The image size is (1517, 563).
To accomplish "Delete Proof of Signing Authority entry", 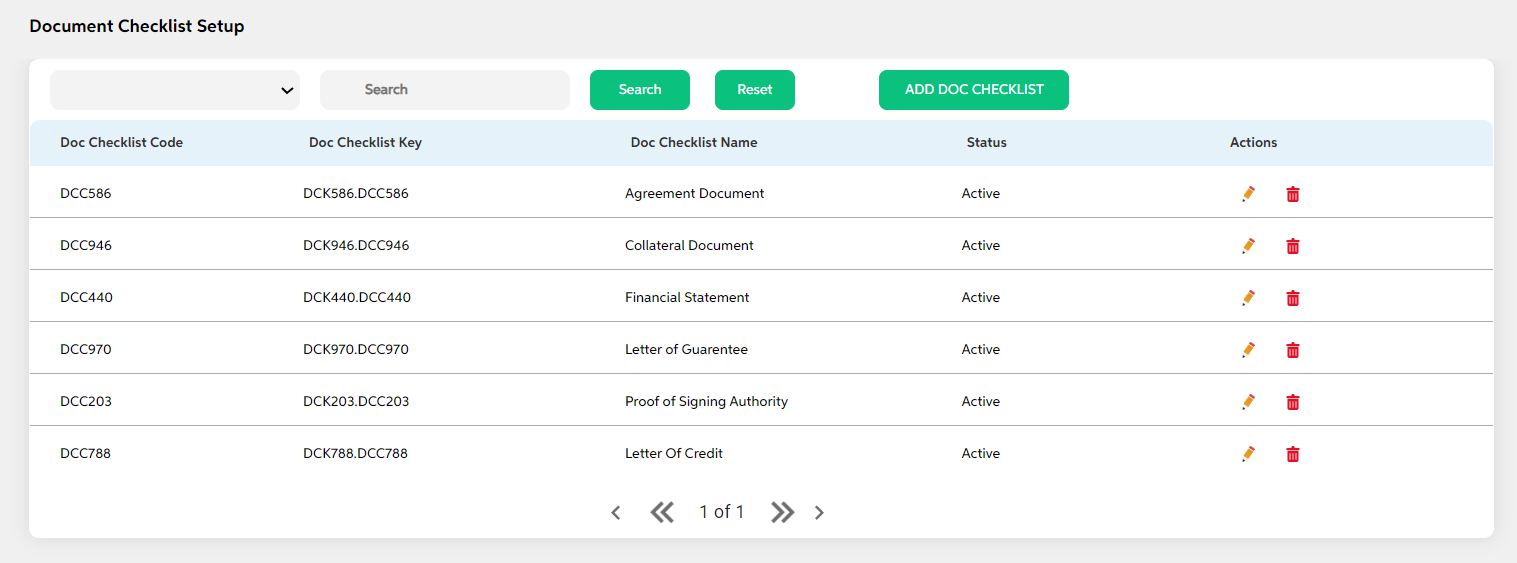I will click(x=1293, y=402).
